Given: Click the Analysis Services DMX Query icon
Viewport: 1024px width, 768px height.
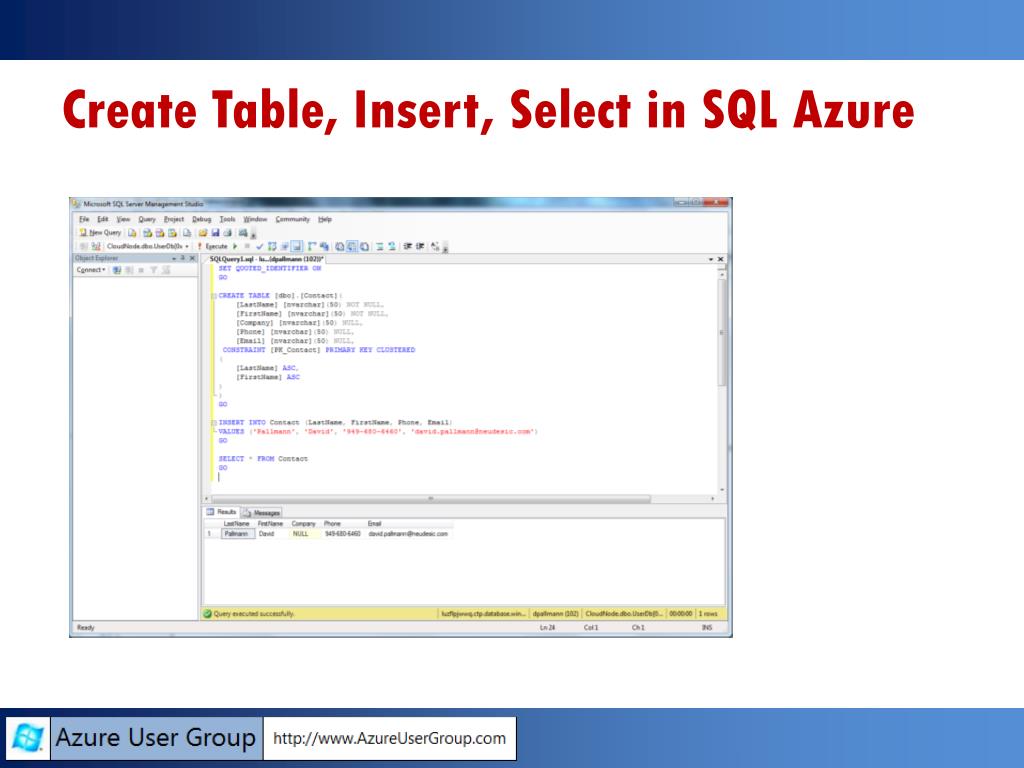Looking at the screenshot, I should click(x=160, y=232).
